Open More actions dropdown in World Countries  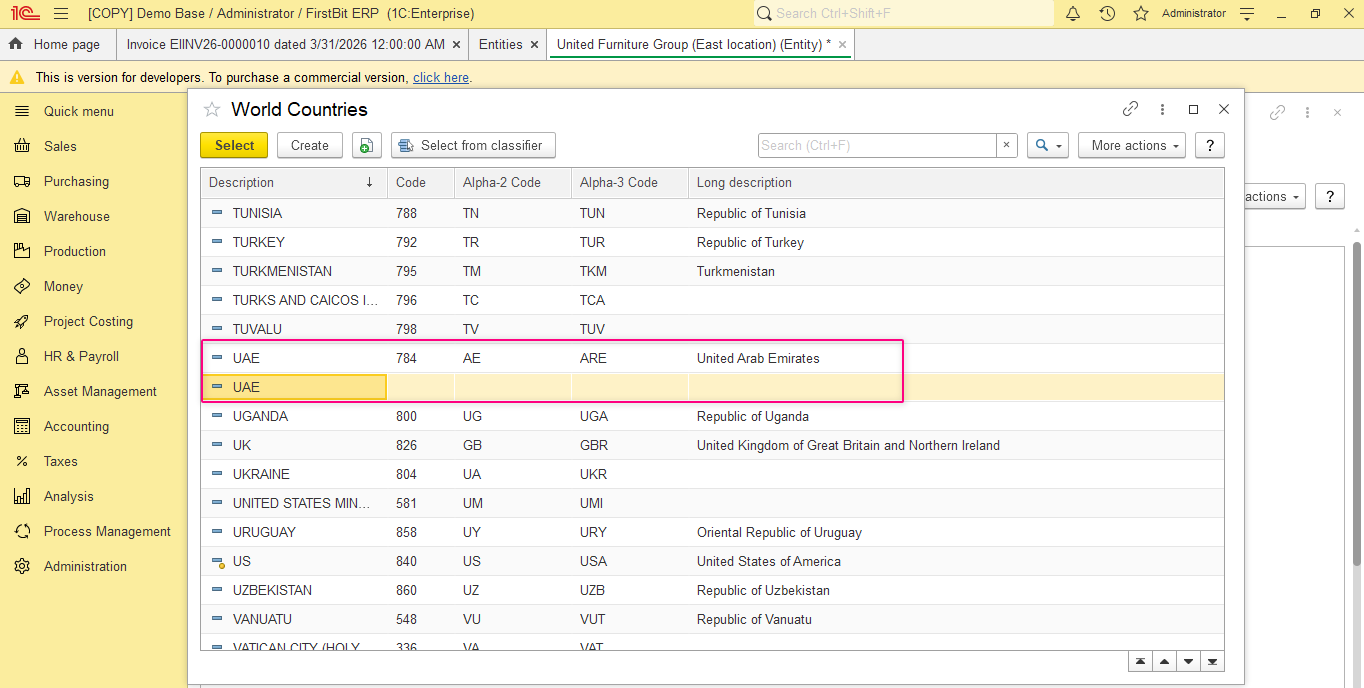(x=1132, y=145)
